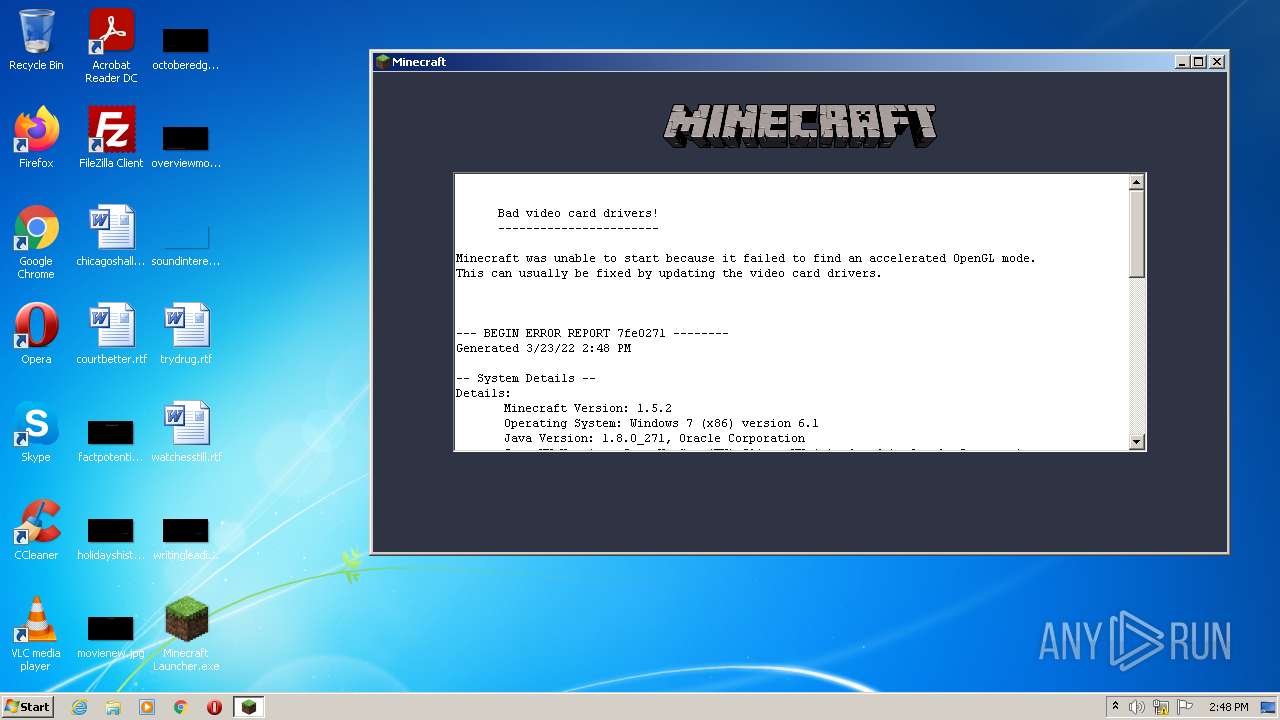Open the Start menu
Viewport: 1280px width, 720px height.
(28, 707)
